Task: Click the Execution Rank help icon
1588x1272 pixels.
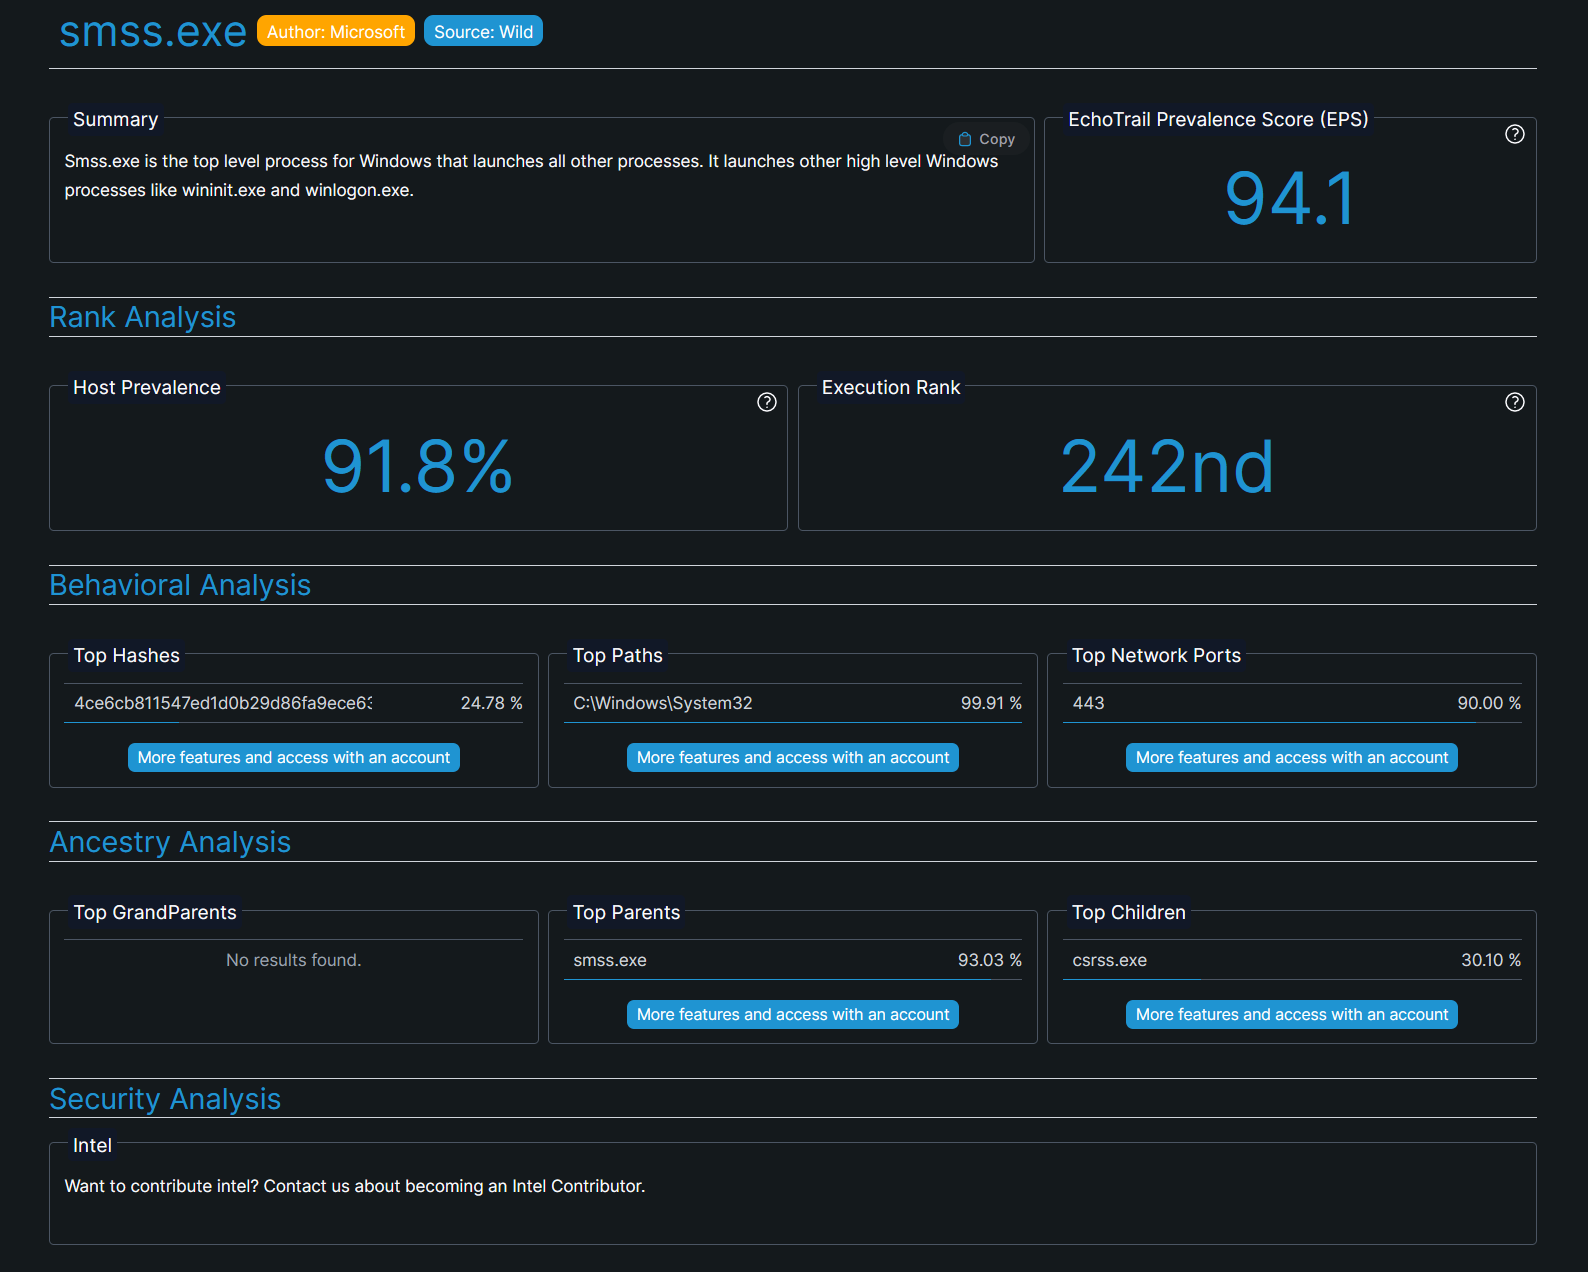Action: (1514, 402)
